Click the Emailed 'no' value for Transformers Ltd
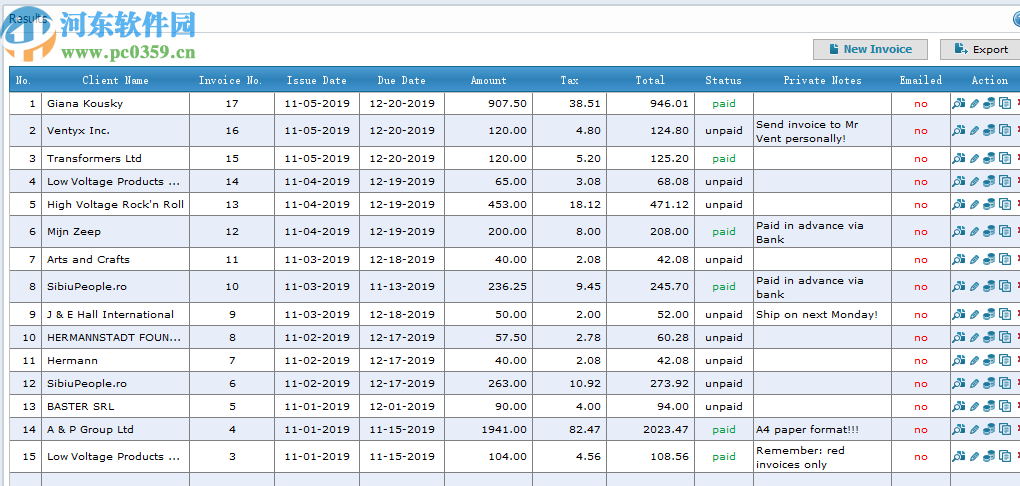The image size is (1020, 486). [920, 158]
